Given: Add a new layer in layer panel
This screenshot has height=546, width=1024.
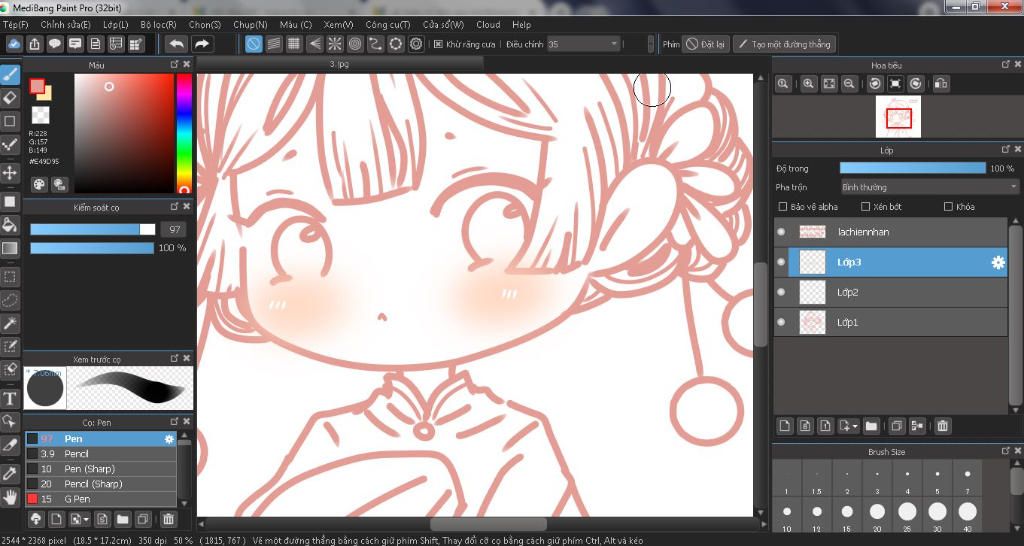Looking at the screenshot, I should [785, 426].
